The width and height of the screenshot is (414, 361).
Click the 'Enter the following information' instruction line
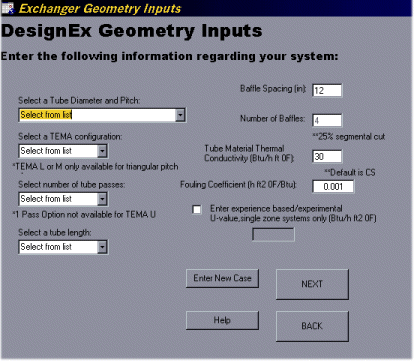point(169,56)
